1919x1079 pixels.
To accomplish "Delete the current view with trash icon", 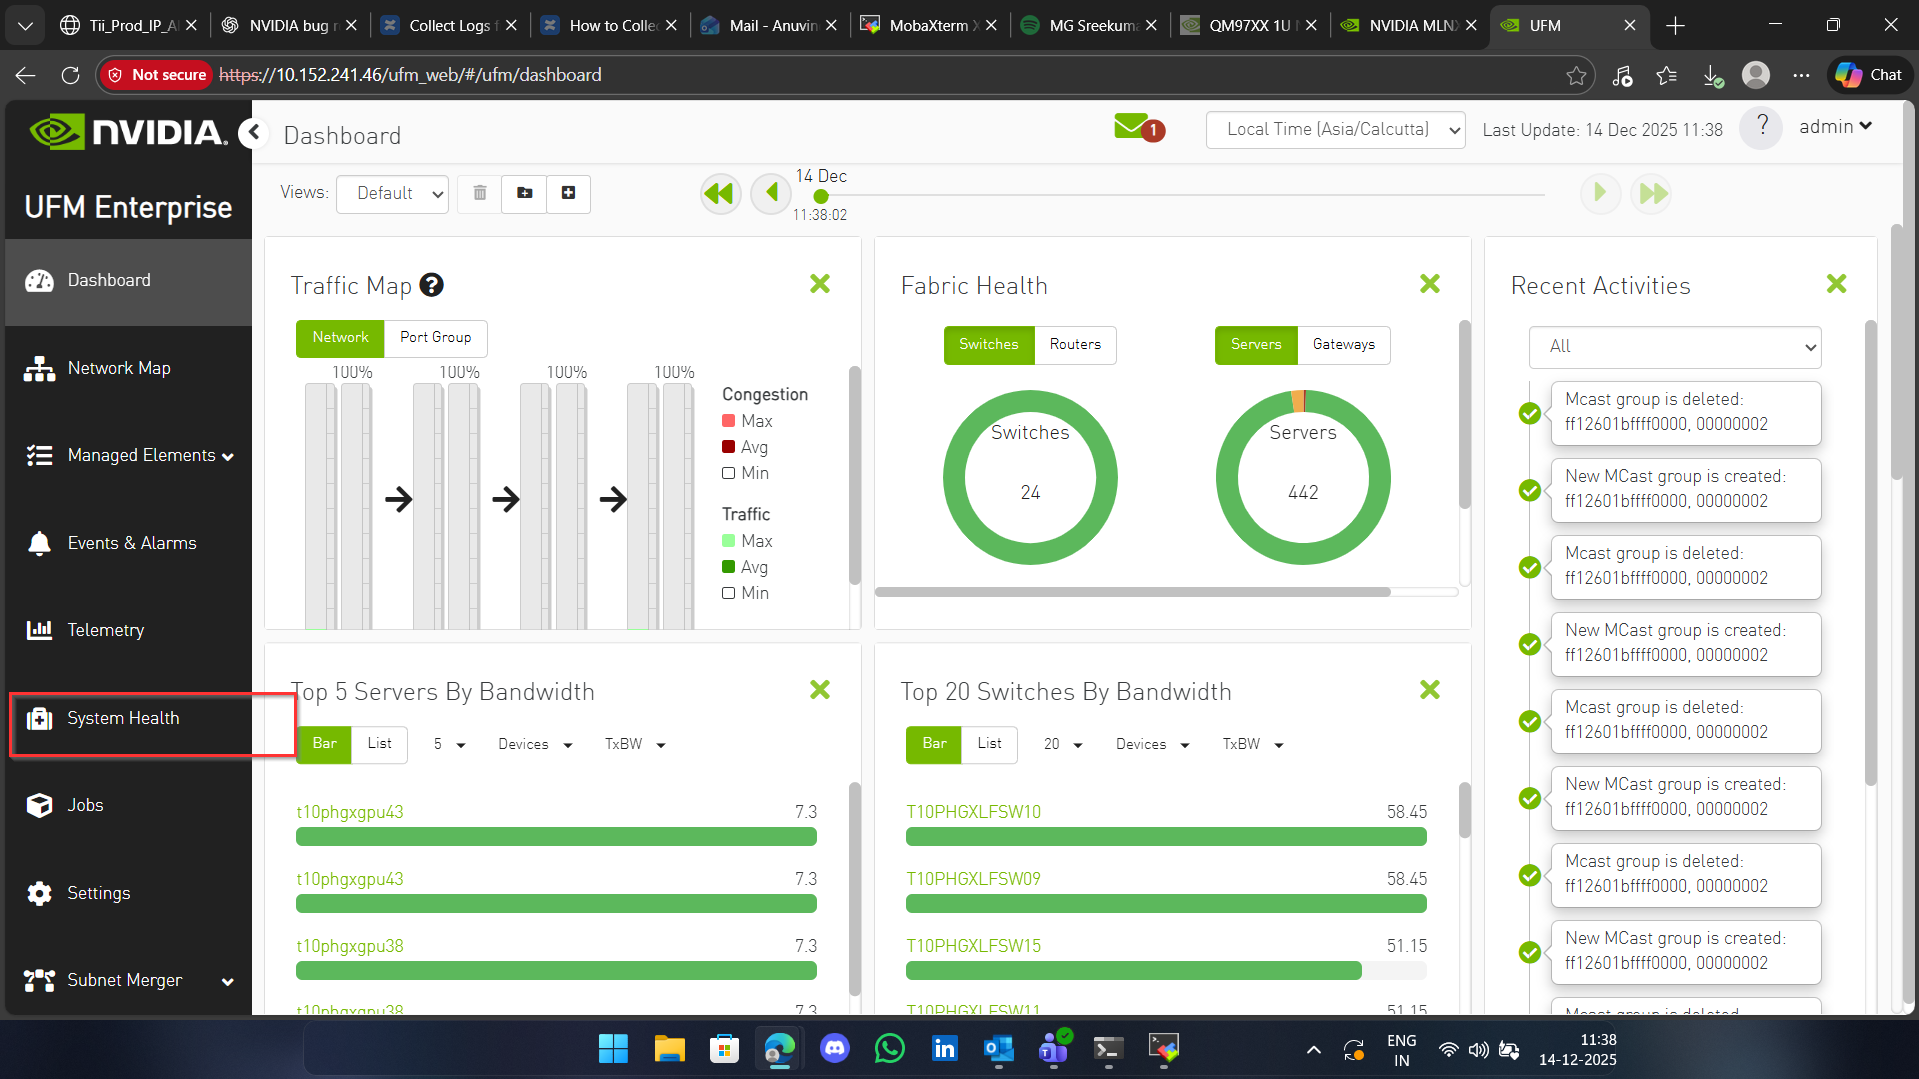I will 480,193.
